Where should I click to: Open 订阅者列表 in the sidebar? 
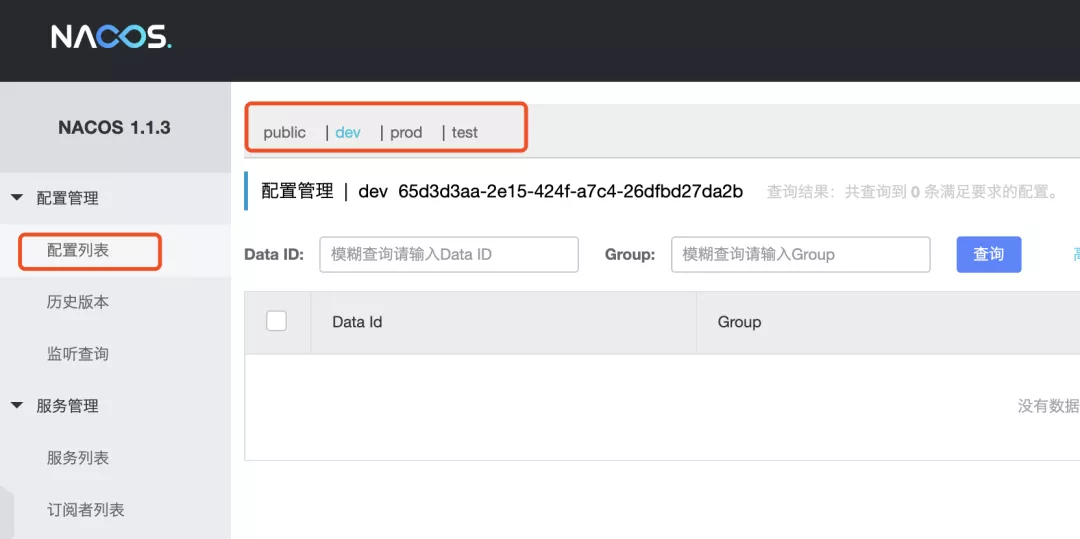click(85, 510)
